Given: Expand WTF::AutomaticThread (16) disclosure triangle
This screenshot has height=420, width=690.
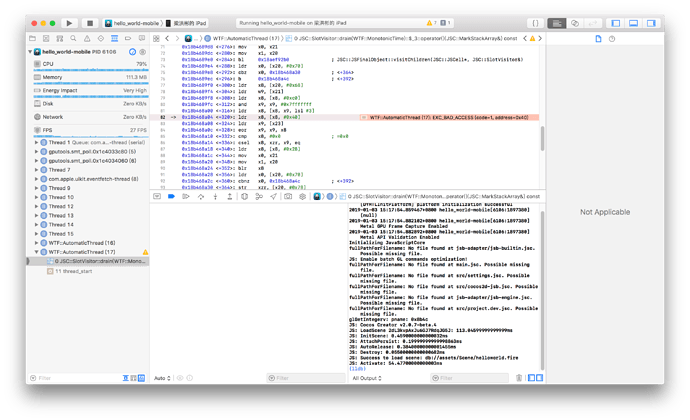Looking at the screenshot, I should click(36, 243).
